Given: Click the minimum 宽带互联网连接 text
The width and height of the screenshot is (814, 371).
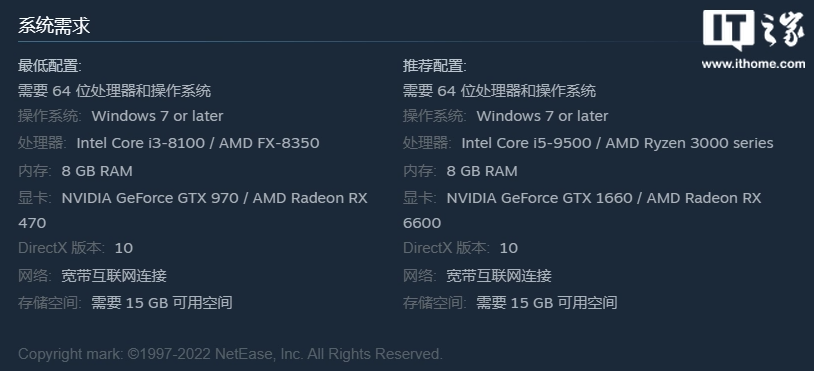Looking at the screenshot, I should [x=114, y=276].
